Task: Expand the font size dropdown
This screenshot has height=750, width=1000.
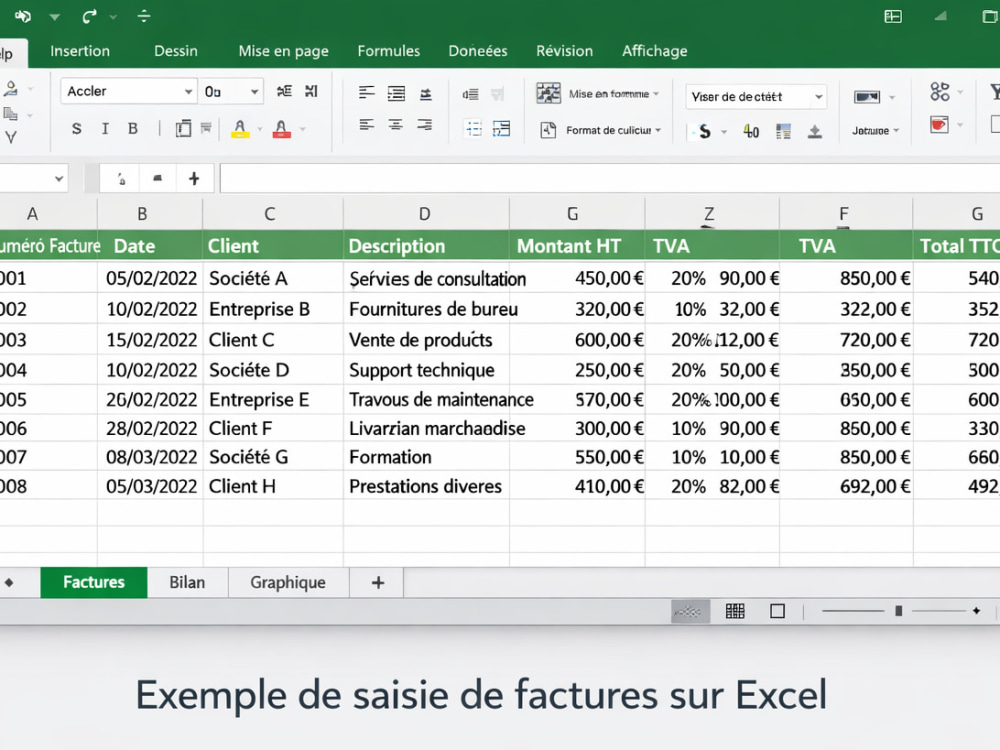Action: click(254, 92)
